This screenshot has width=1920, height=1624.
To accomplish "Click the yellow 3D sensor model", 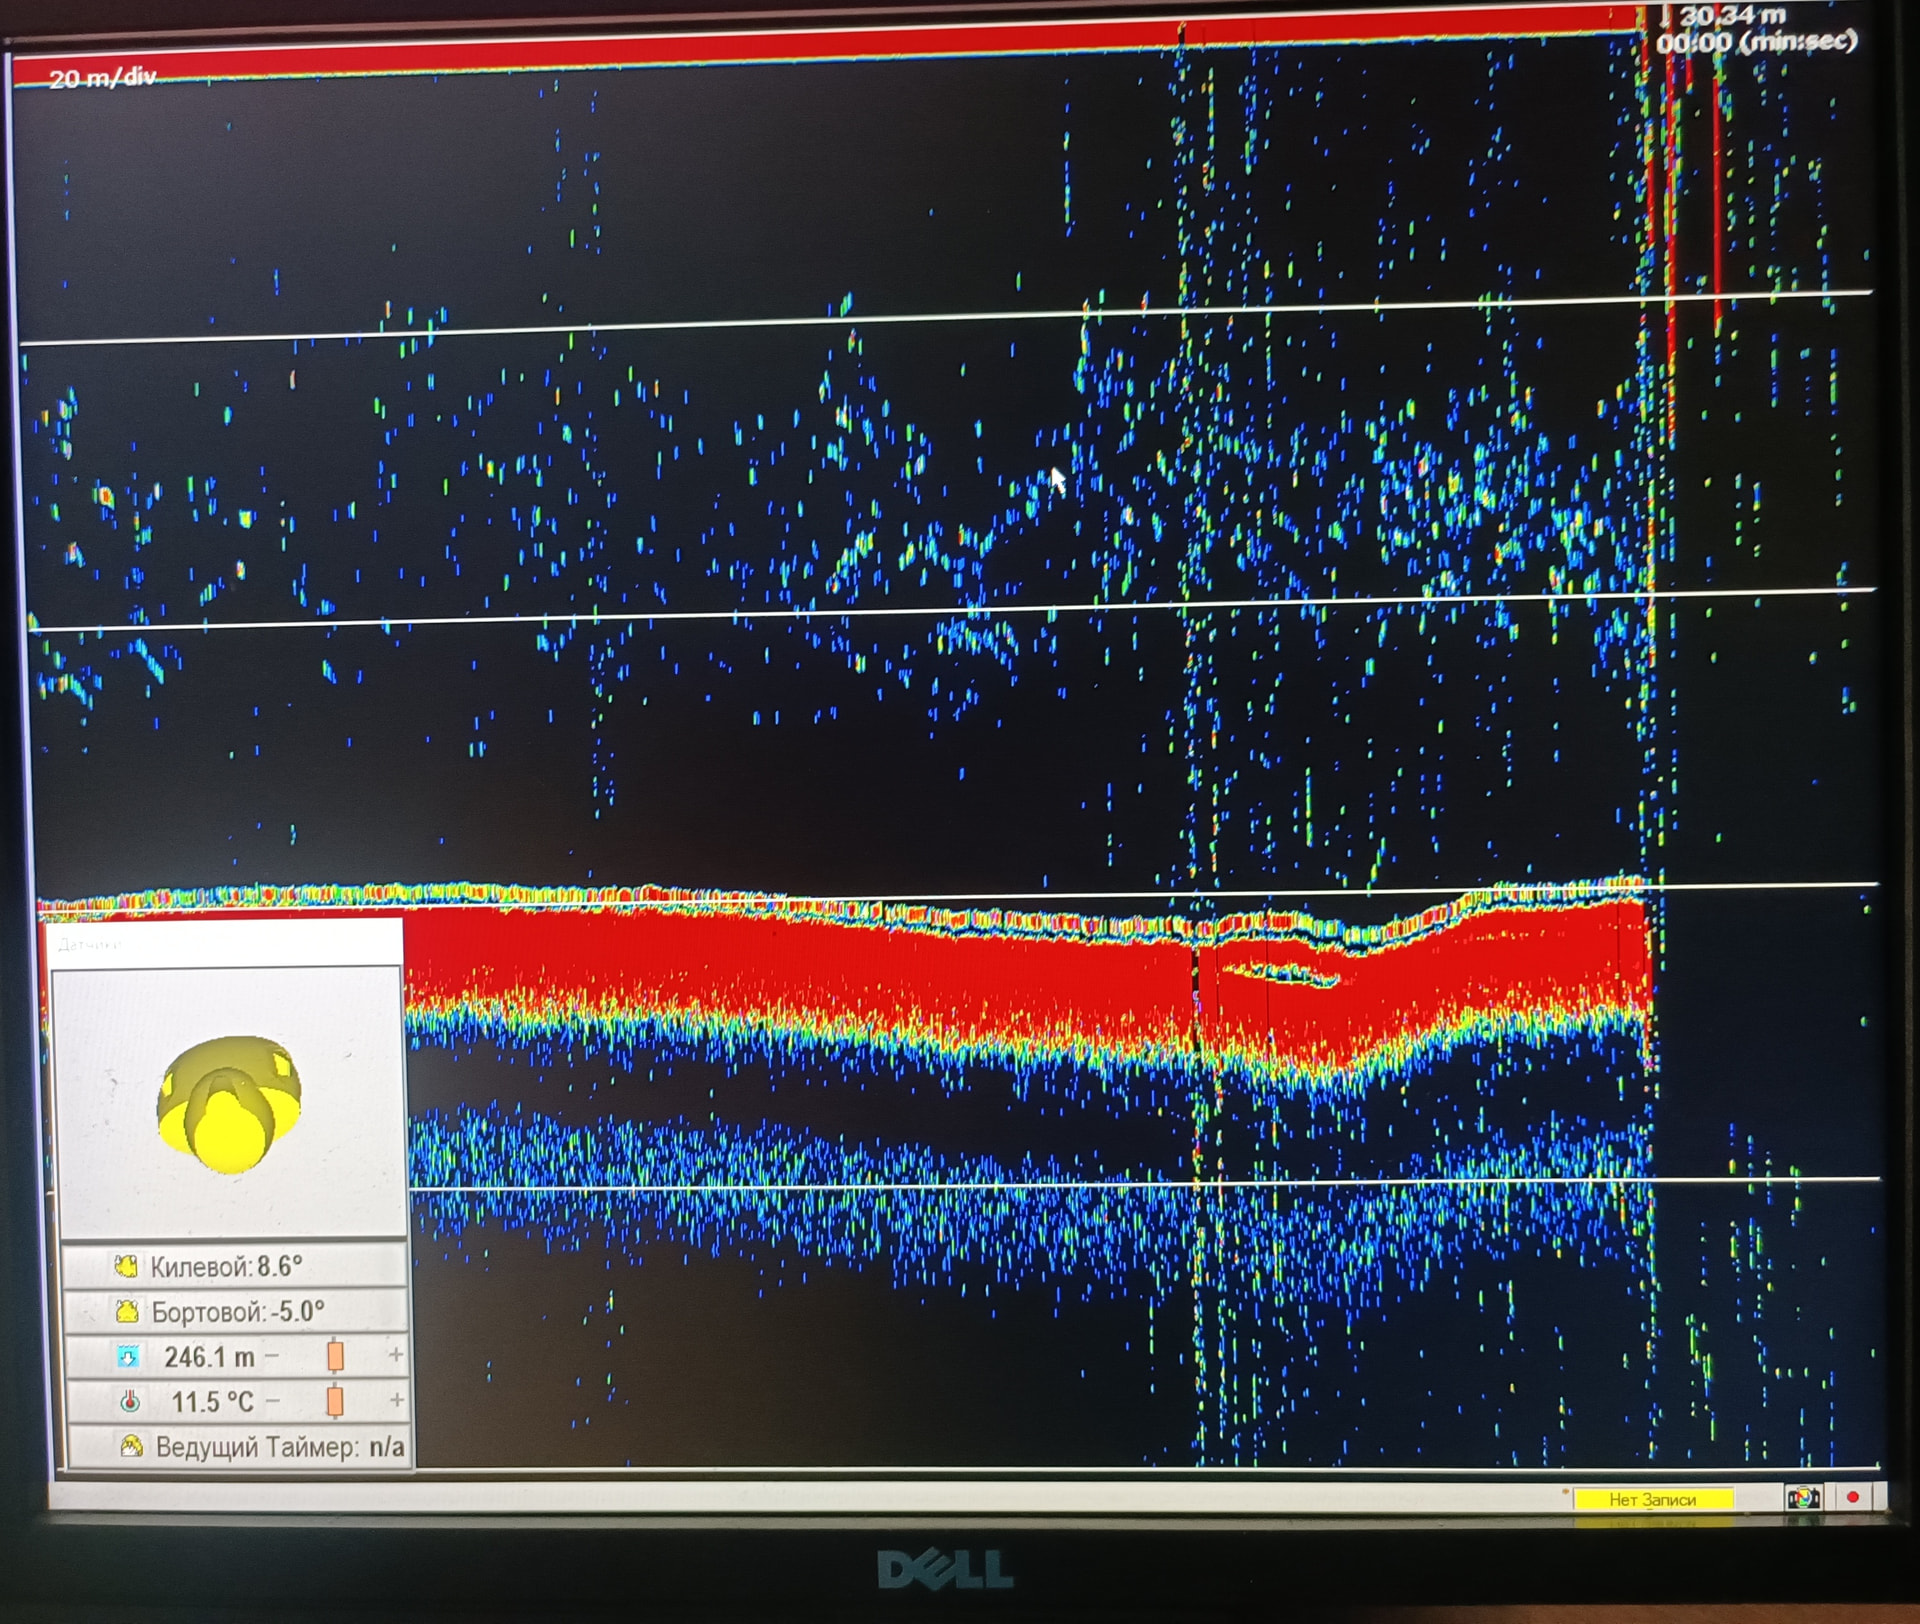I will [229, 1104].
